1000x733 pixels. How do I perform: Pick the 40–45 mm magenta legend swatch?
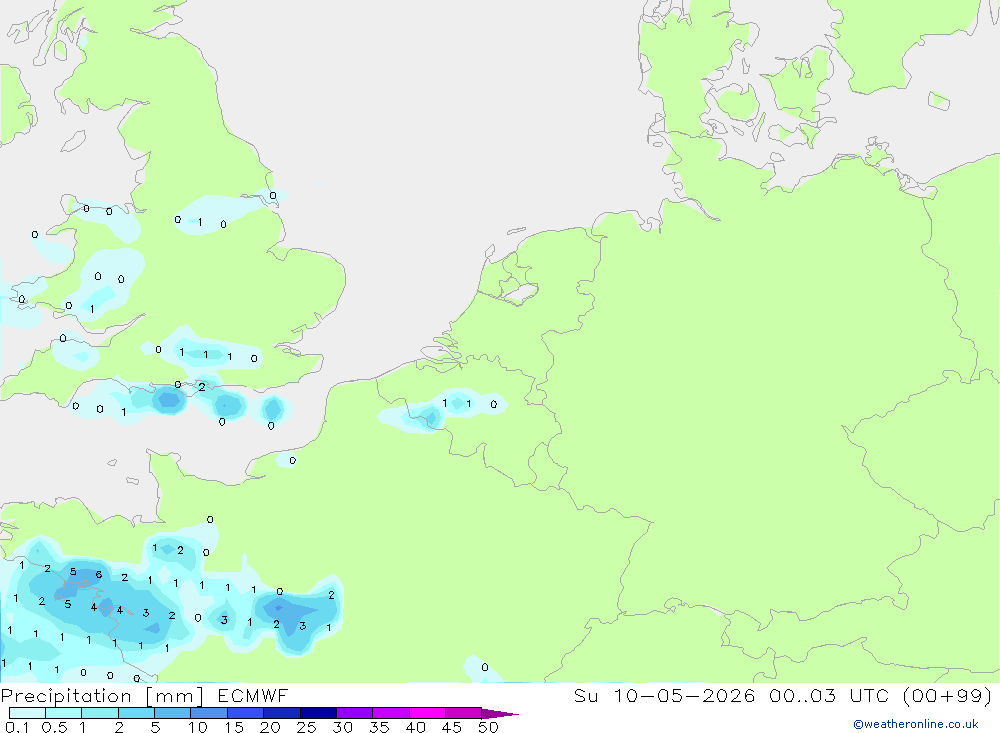coord(427,713)
